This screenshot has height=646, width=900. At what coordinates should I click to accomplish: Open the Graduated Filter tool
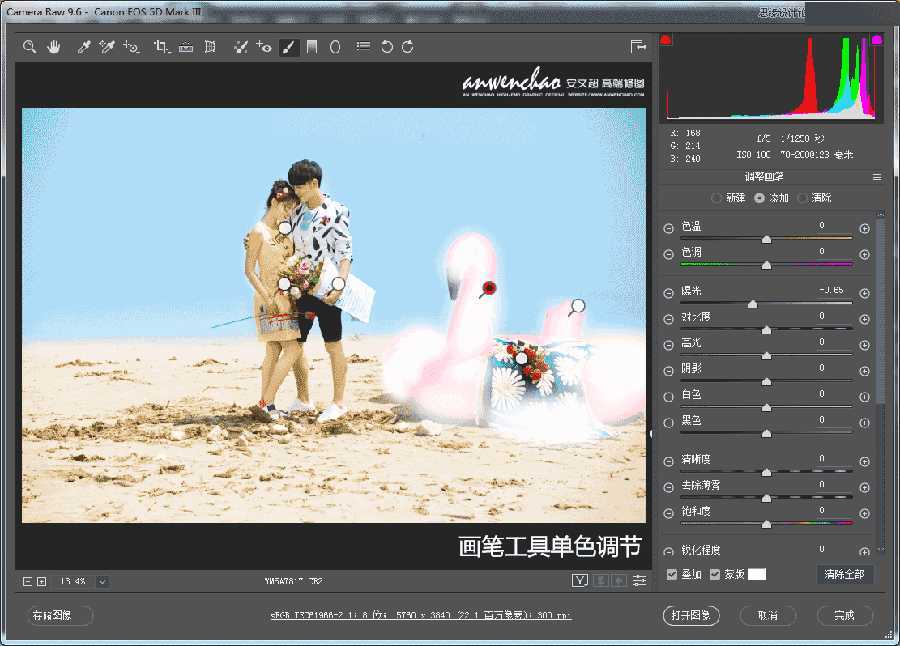[x=311, y=46]
